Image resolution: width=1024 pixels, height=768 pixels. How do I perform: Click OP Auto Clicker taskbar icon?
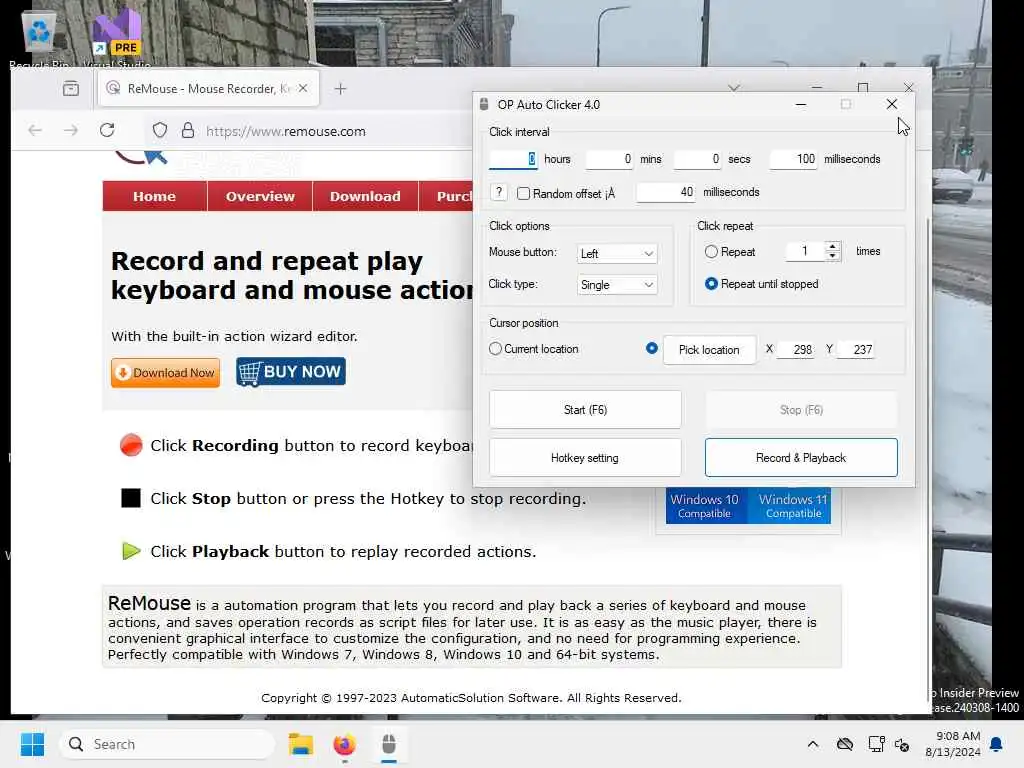click(389, 744)
